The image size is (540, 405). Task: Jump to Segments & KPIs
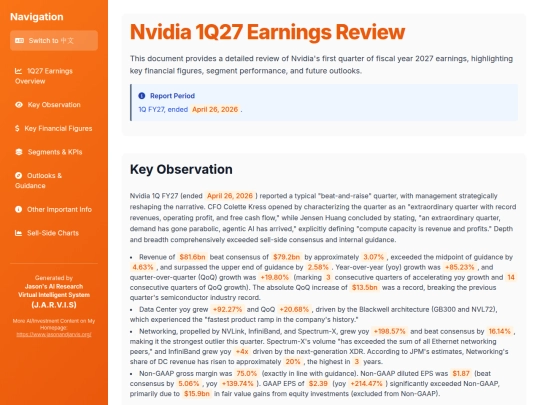pyautogui.click(x=54, y=152)
